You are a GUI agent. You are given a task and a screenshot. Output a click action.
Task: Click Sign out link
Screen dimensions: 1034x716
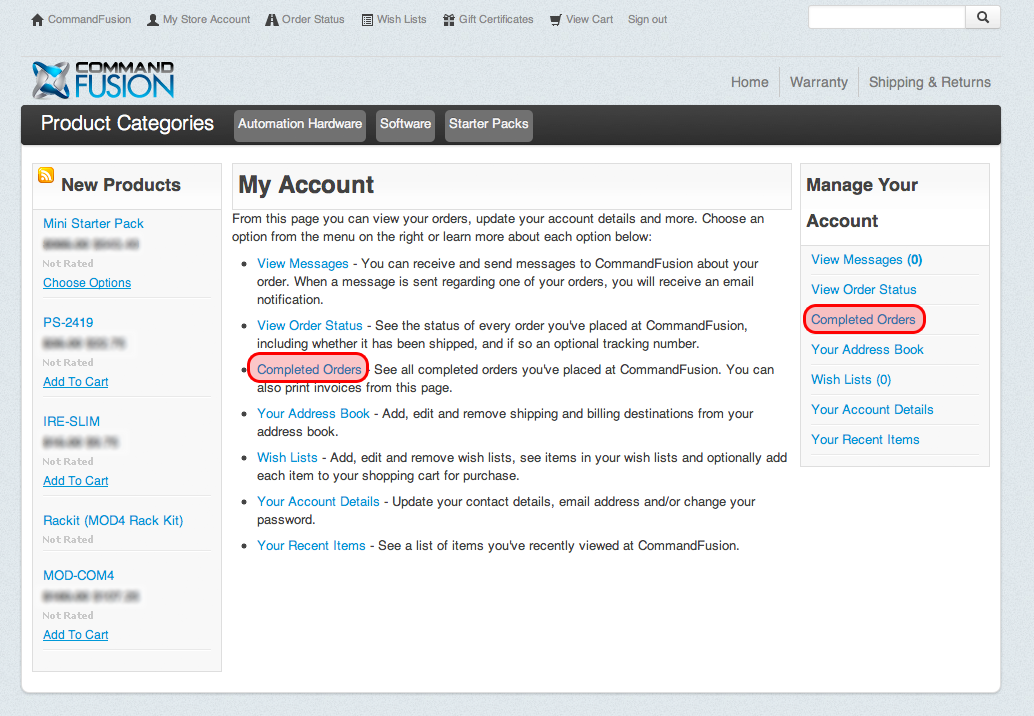point(647,20)
